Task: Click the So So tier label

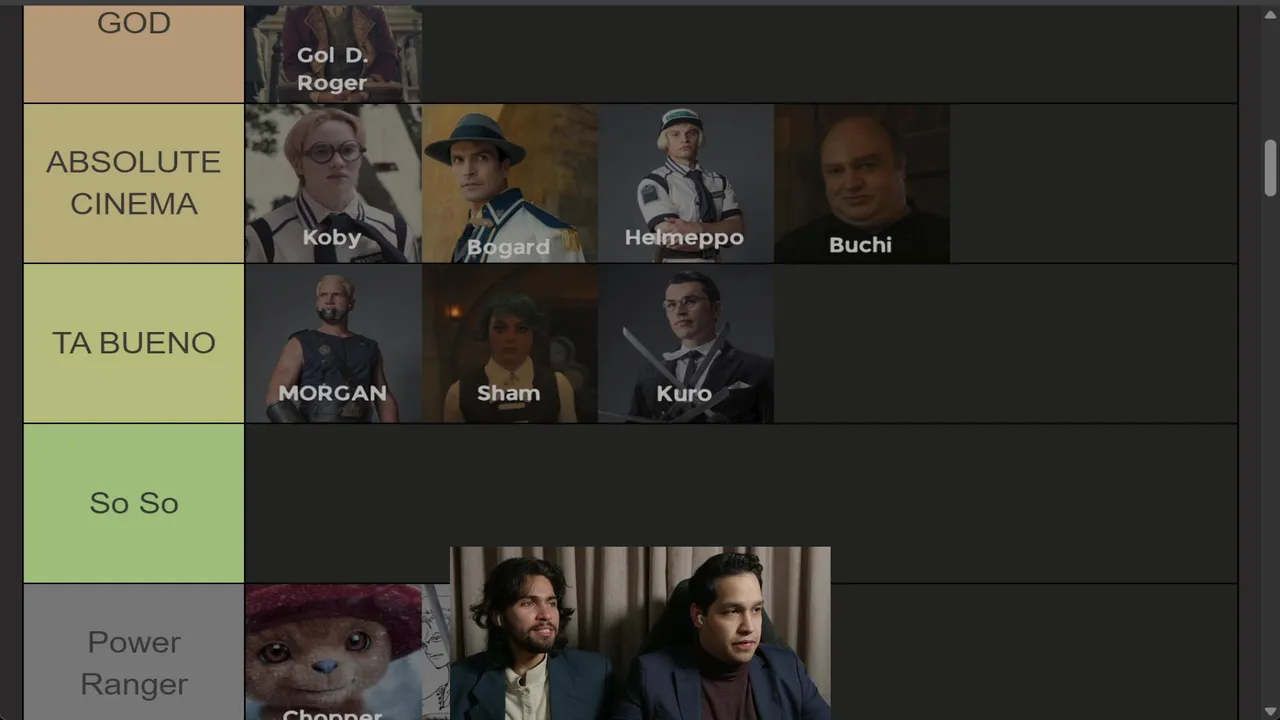Action: click(134, 503)
